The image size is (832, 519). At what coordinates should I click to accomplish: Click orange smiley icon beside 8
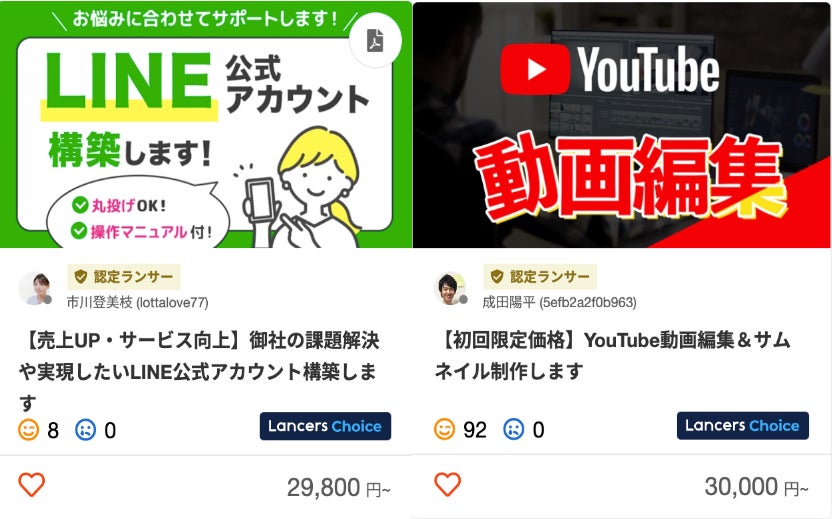point(29,430)
